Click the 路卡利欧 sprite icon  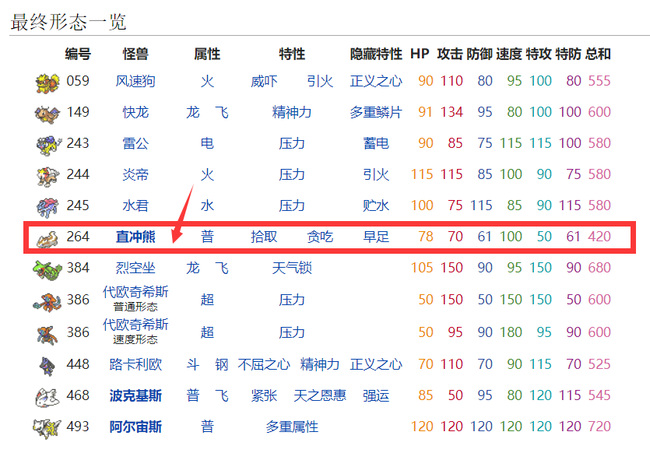[x=47, y=366]
